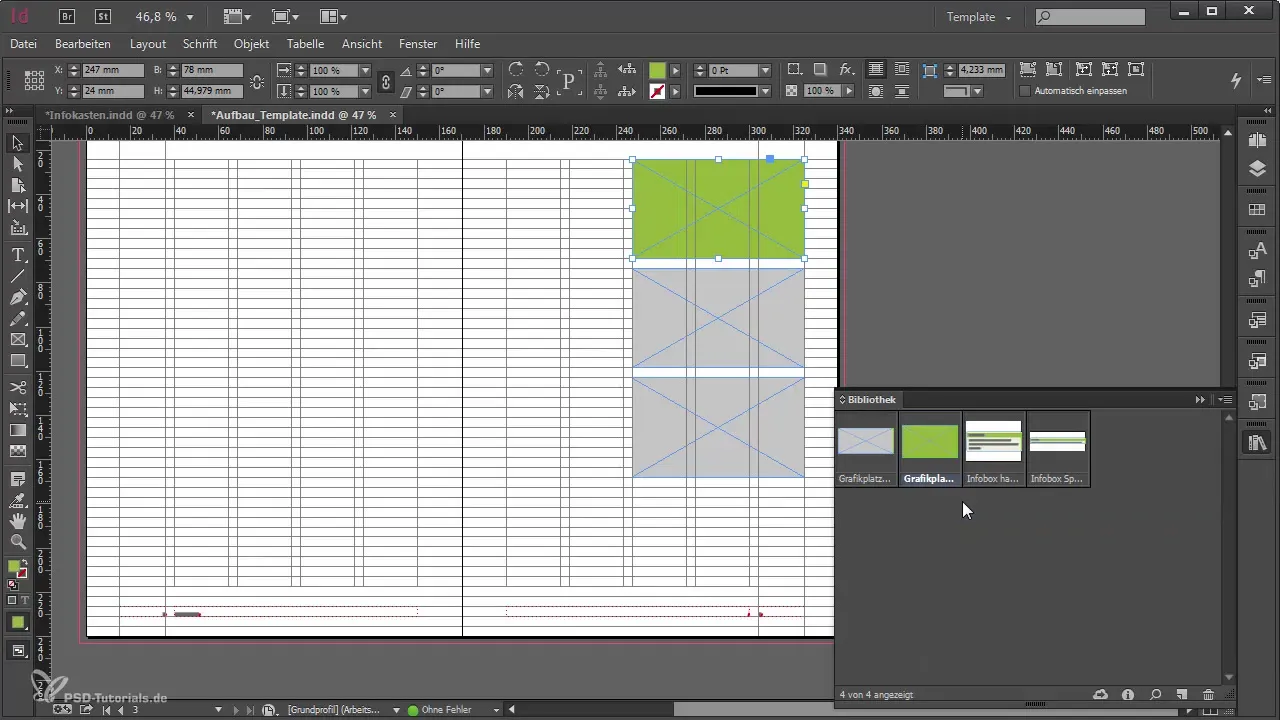1280x720 pixels.
Task: Swap fill and stroke colors
Action: point(25,561)
